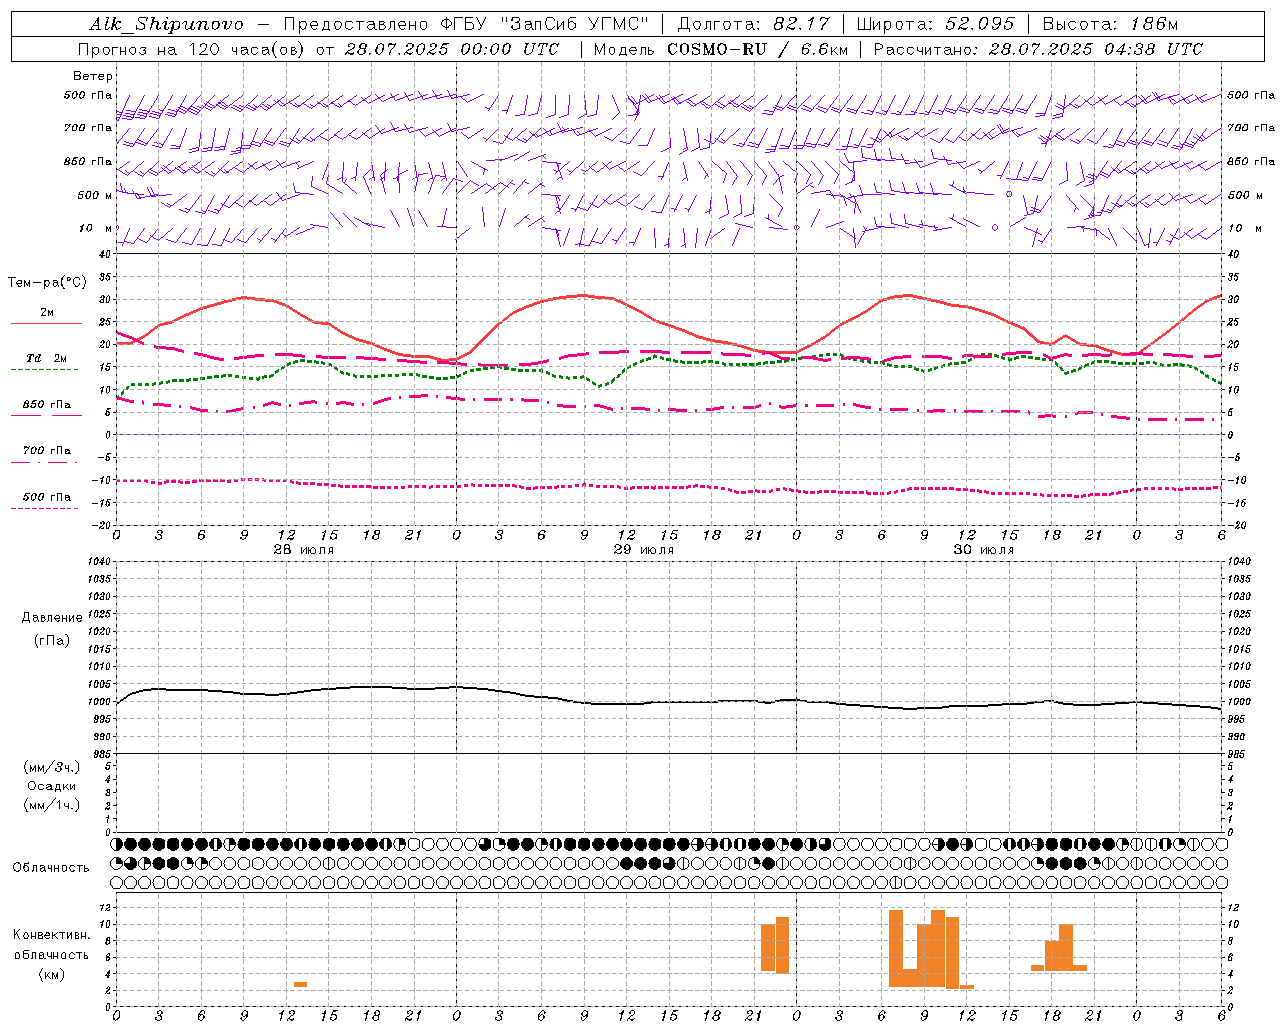Screen dimensions: 1280x1024
Task: Click the red solid line swatch under 2м legend
Action: 46,324
